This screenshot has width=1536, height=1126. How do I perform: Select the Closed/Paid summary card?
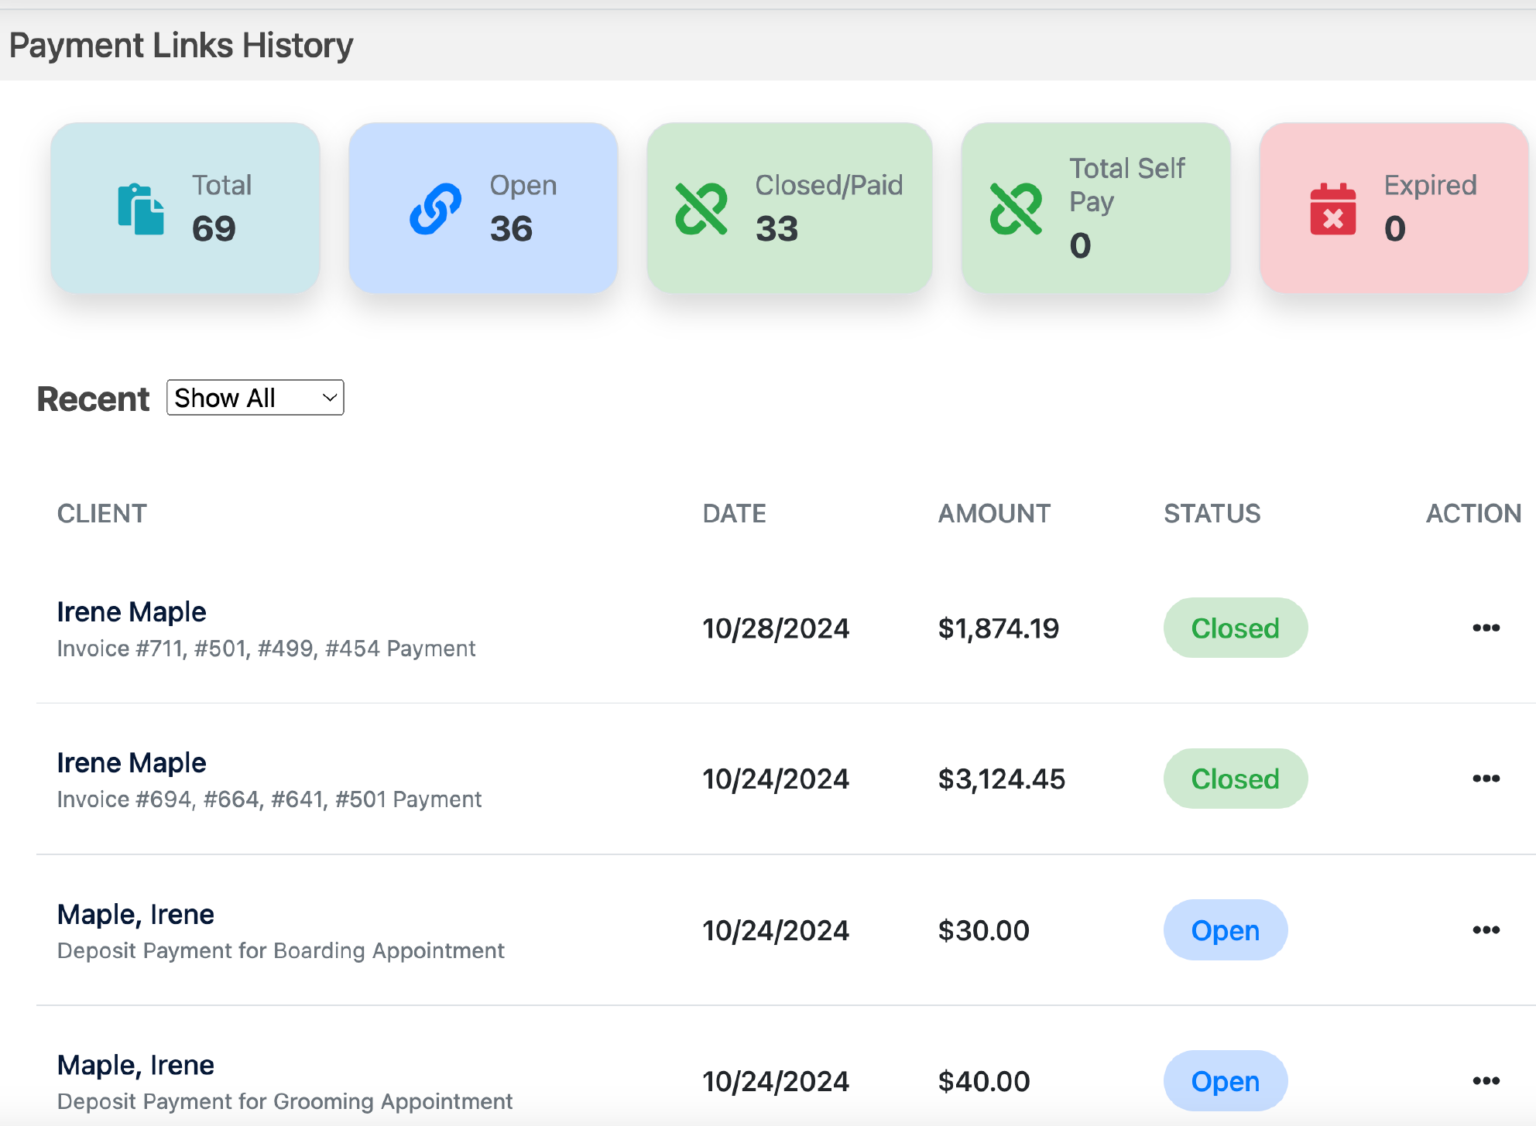[789, 207]
